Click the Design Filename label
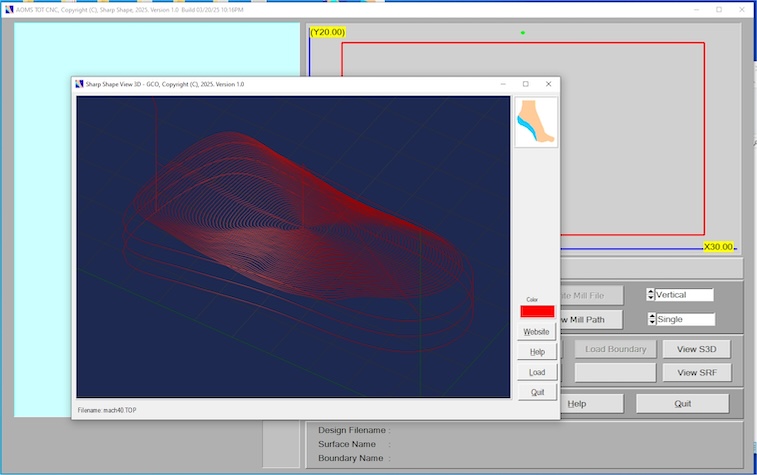This screenshot has width=757, height=475. (354, 430)
